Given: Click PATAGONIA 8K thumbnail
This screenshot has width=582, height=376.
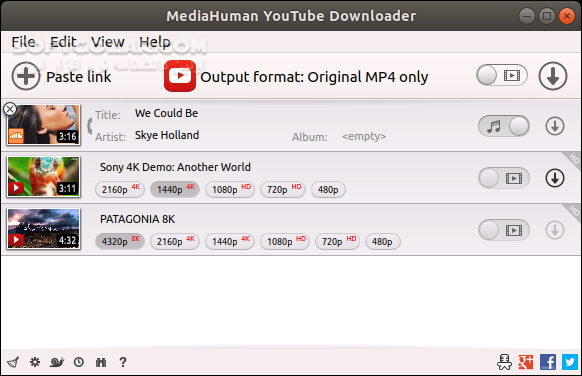Looking at the screenshot, I should pyautogui.click(x=43, y=228).
